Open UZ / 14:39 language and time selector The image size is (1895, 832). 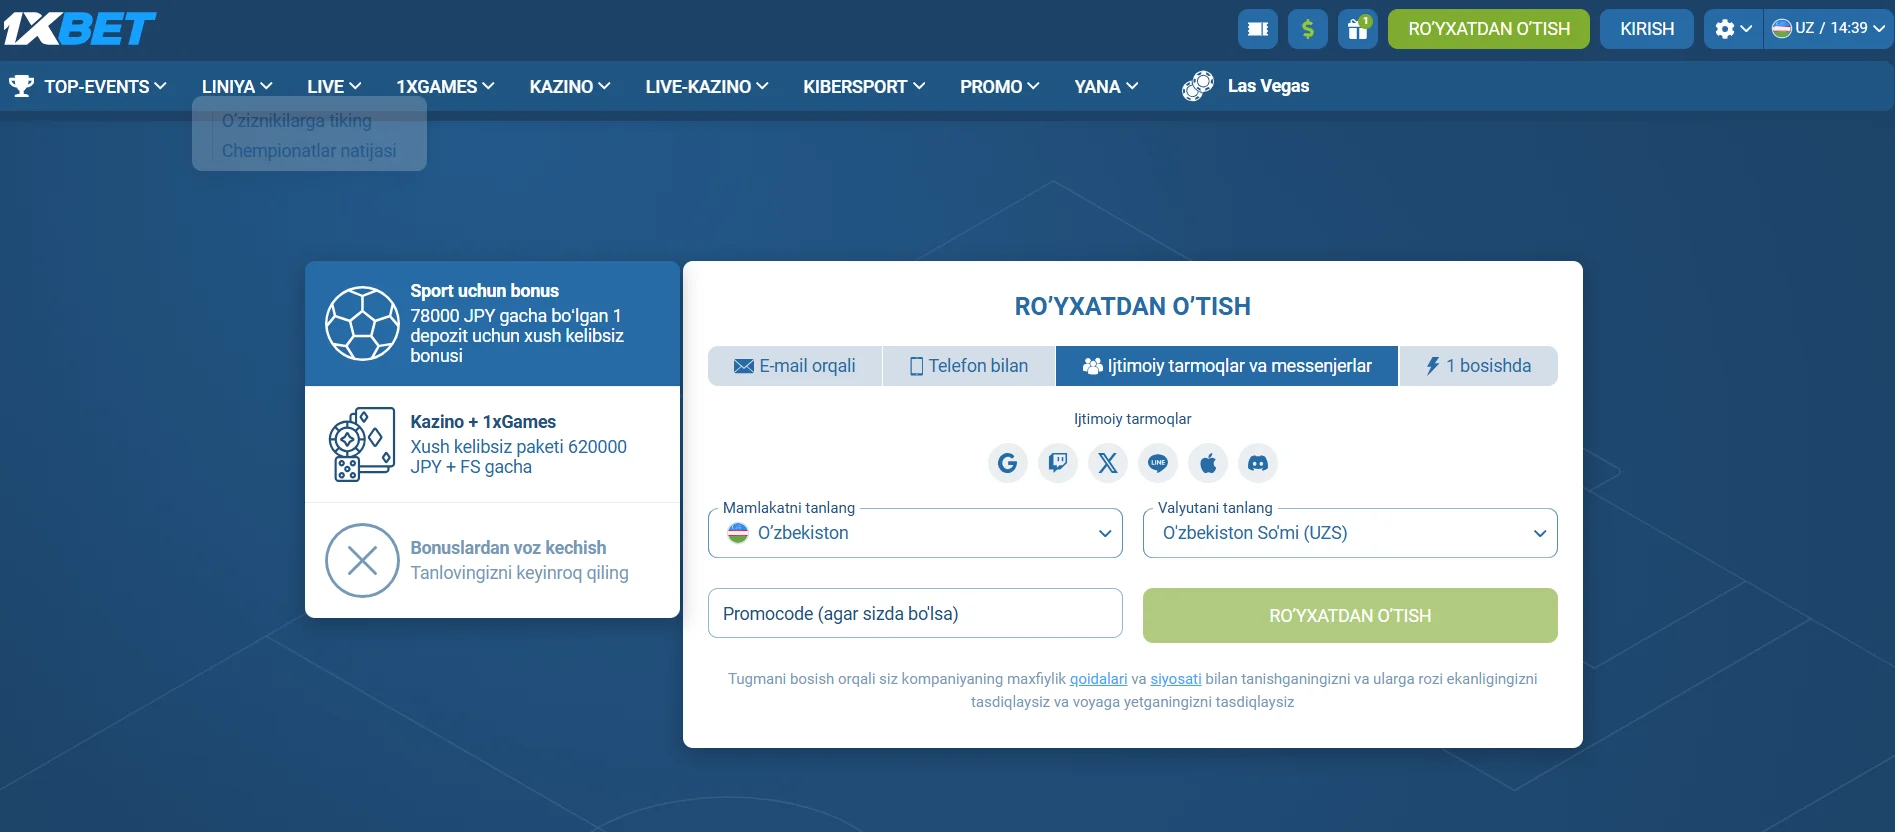1829,29
